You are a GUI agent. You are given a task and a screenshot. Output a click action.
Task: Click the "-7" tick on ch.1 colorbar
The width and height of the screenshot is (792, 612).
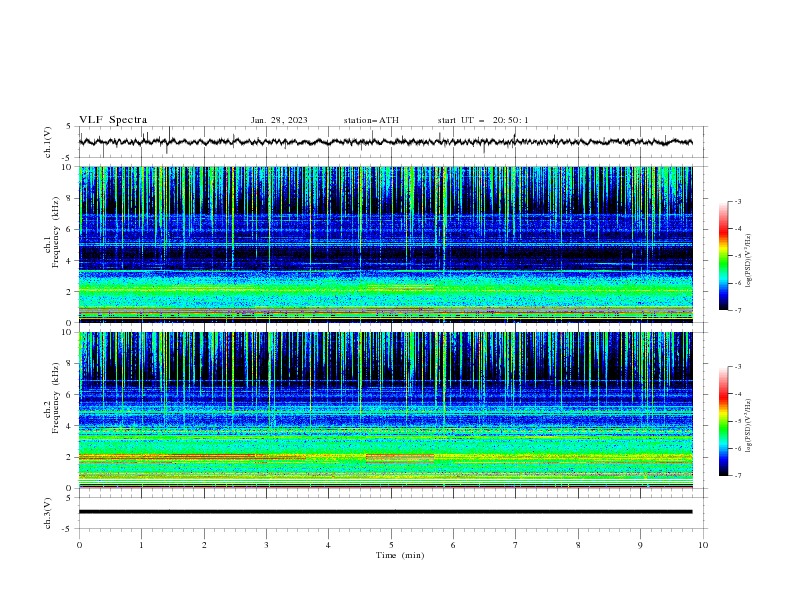coord(737,310)
